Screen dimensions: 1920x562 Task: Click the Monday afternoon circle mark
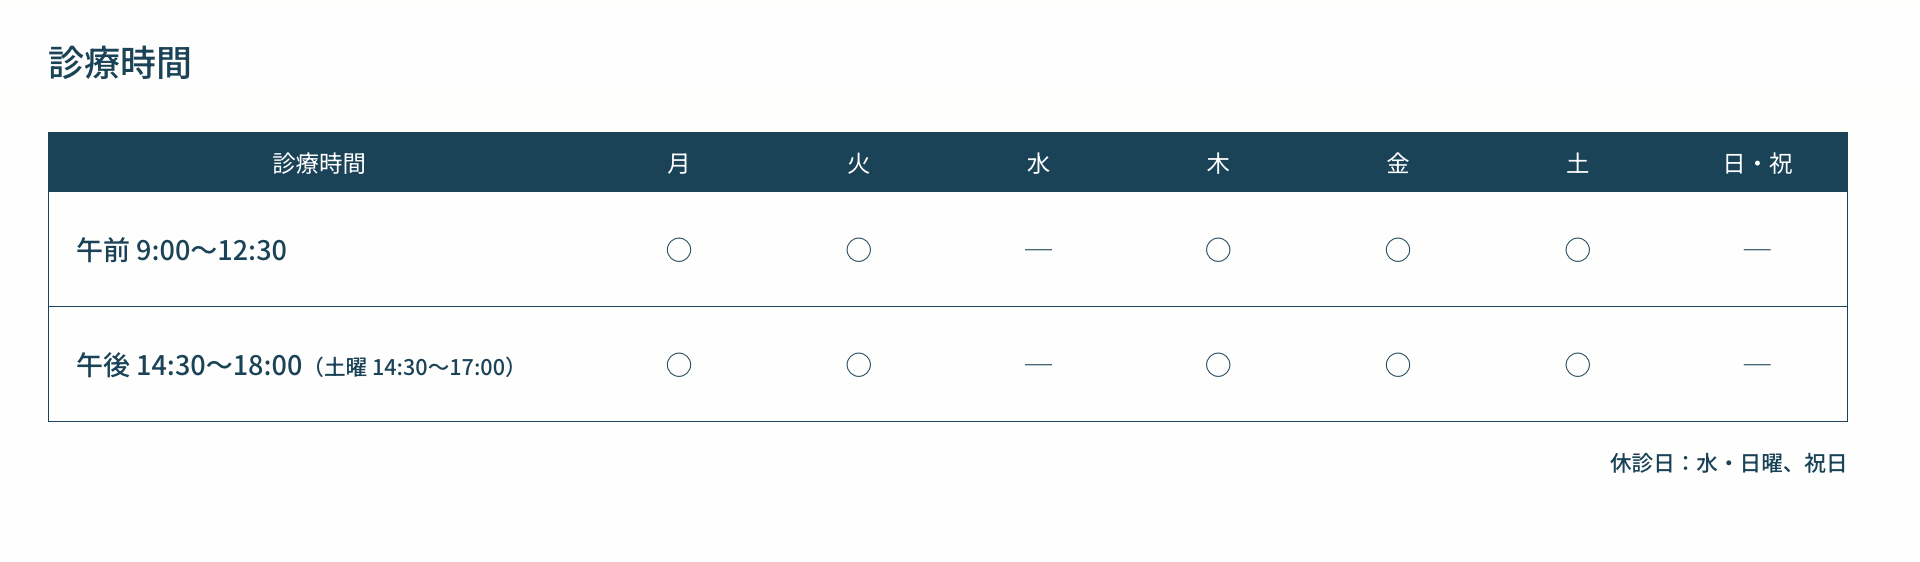point(679,365)
